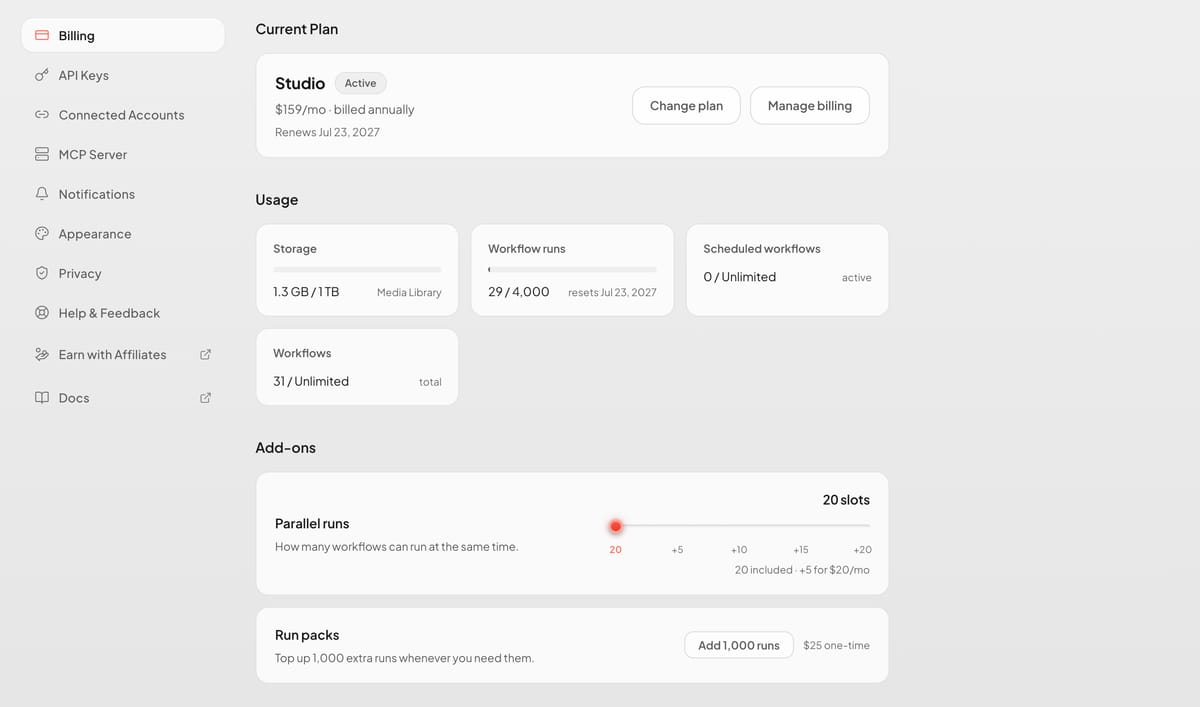The width and height of the screenshot is (1200, 707).
Task: Click Add 1,000 runs button
Action: click(739, 645)
